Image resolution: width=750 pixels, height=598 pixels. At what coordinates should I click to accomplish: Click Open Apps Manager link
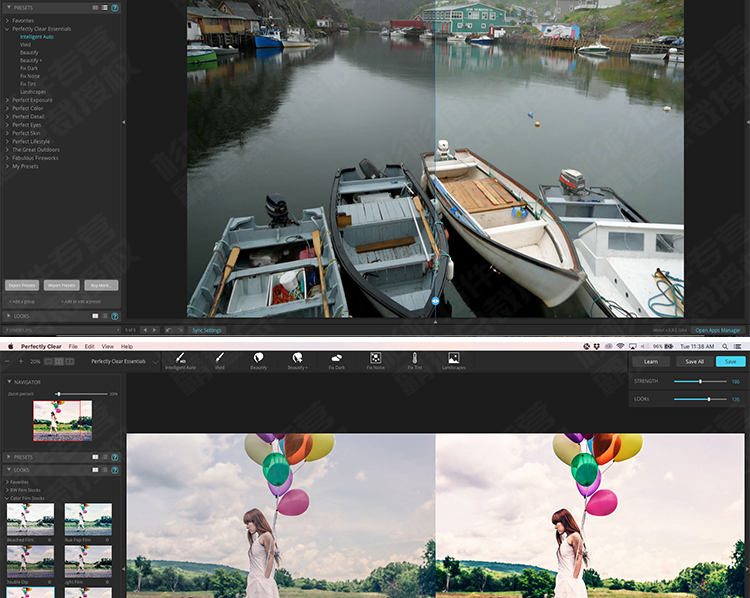coord(717,330)
